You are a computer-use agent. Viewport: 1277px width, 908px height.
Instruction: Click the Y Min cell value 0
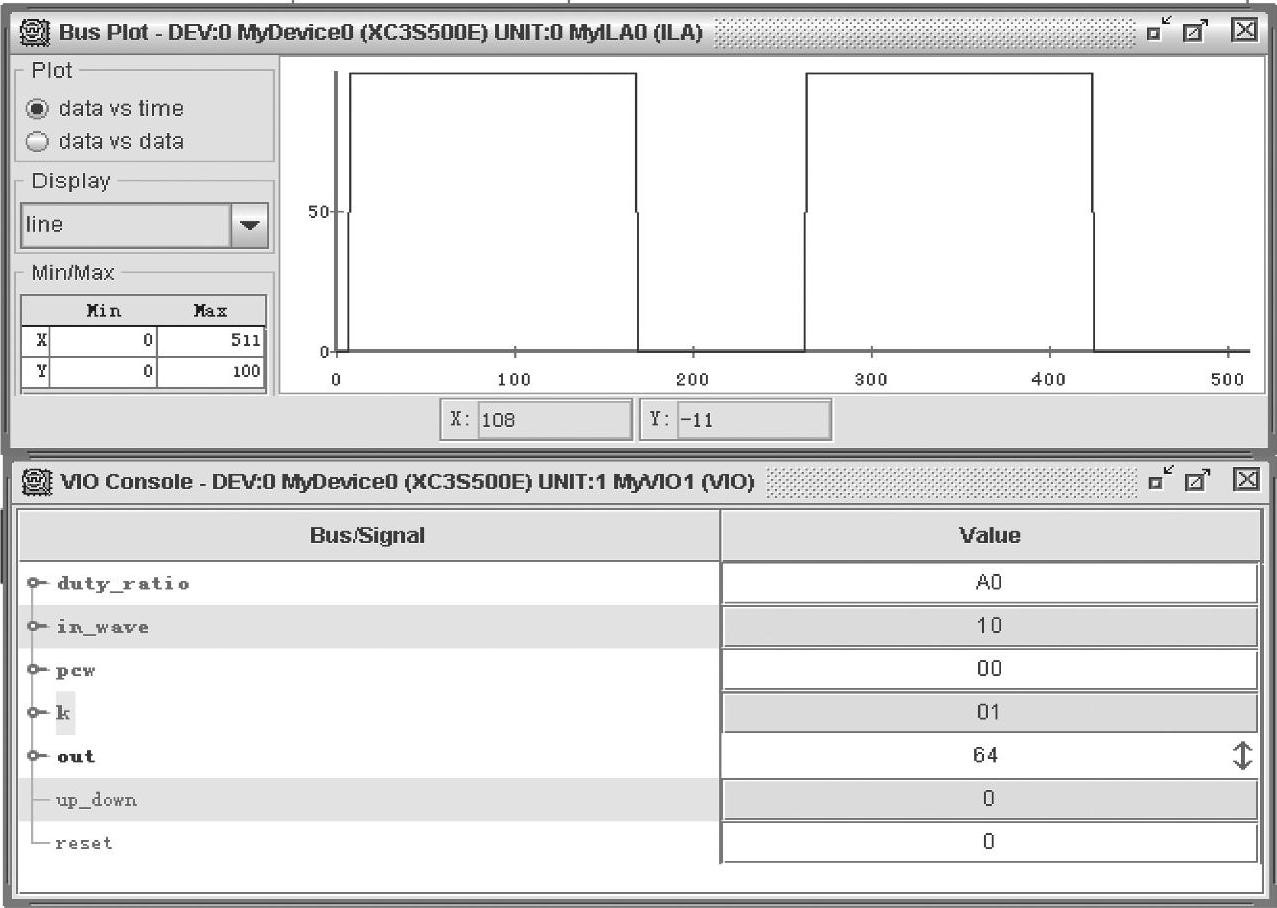pos(103,372)
